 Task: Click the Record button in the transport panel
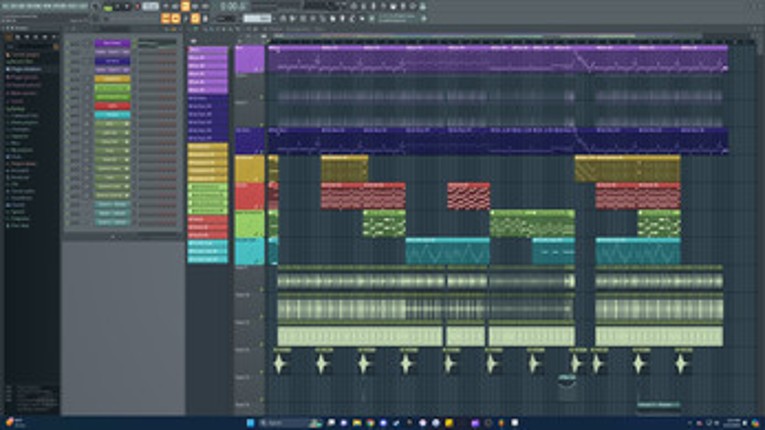(x=137, y=7)
